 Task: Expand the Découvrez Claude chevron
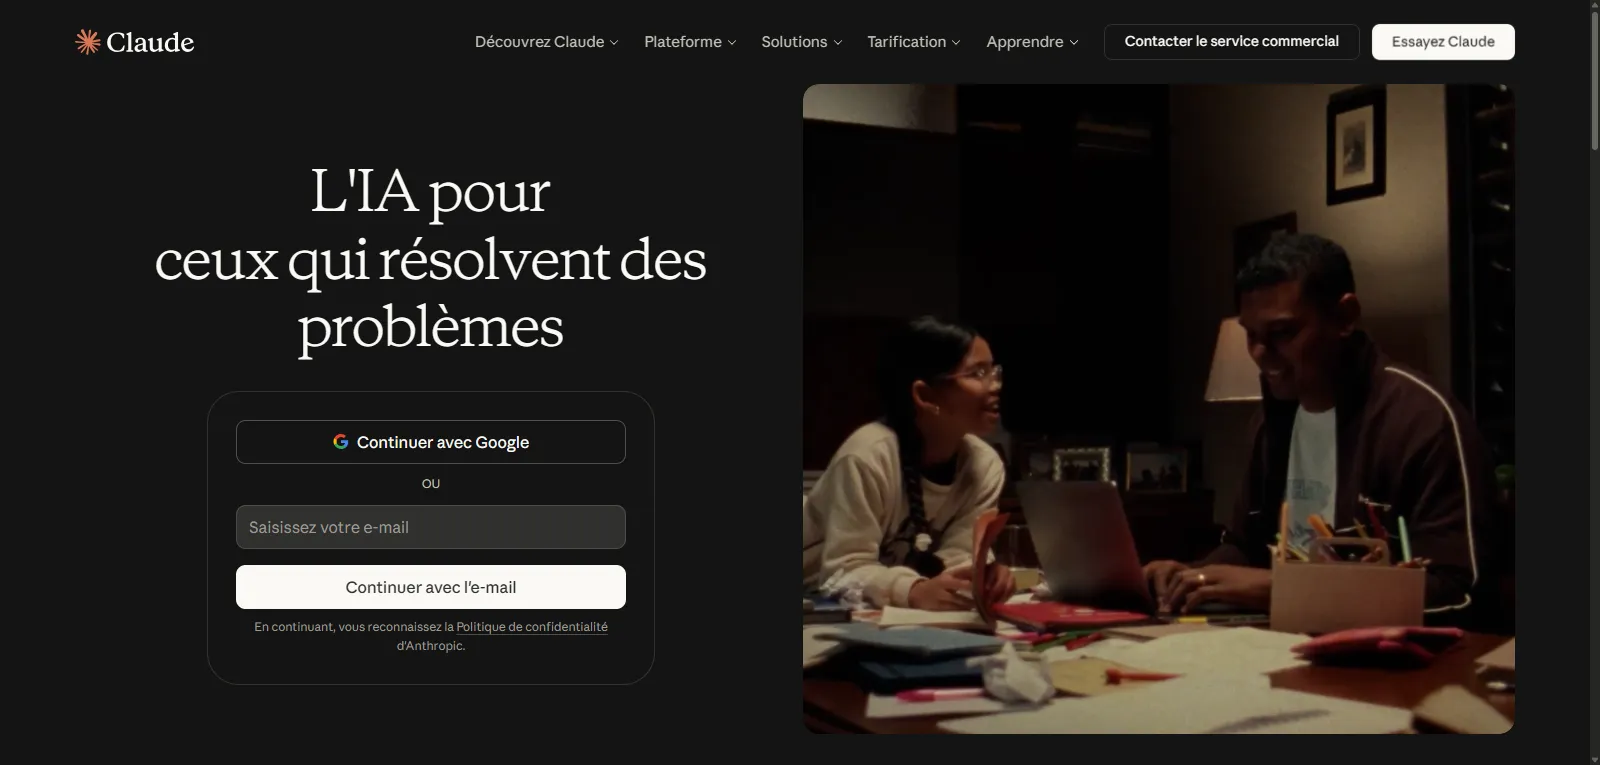pos(614,42)
